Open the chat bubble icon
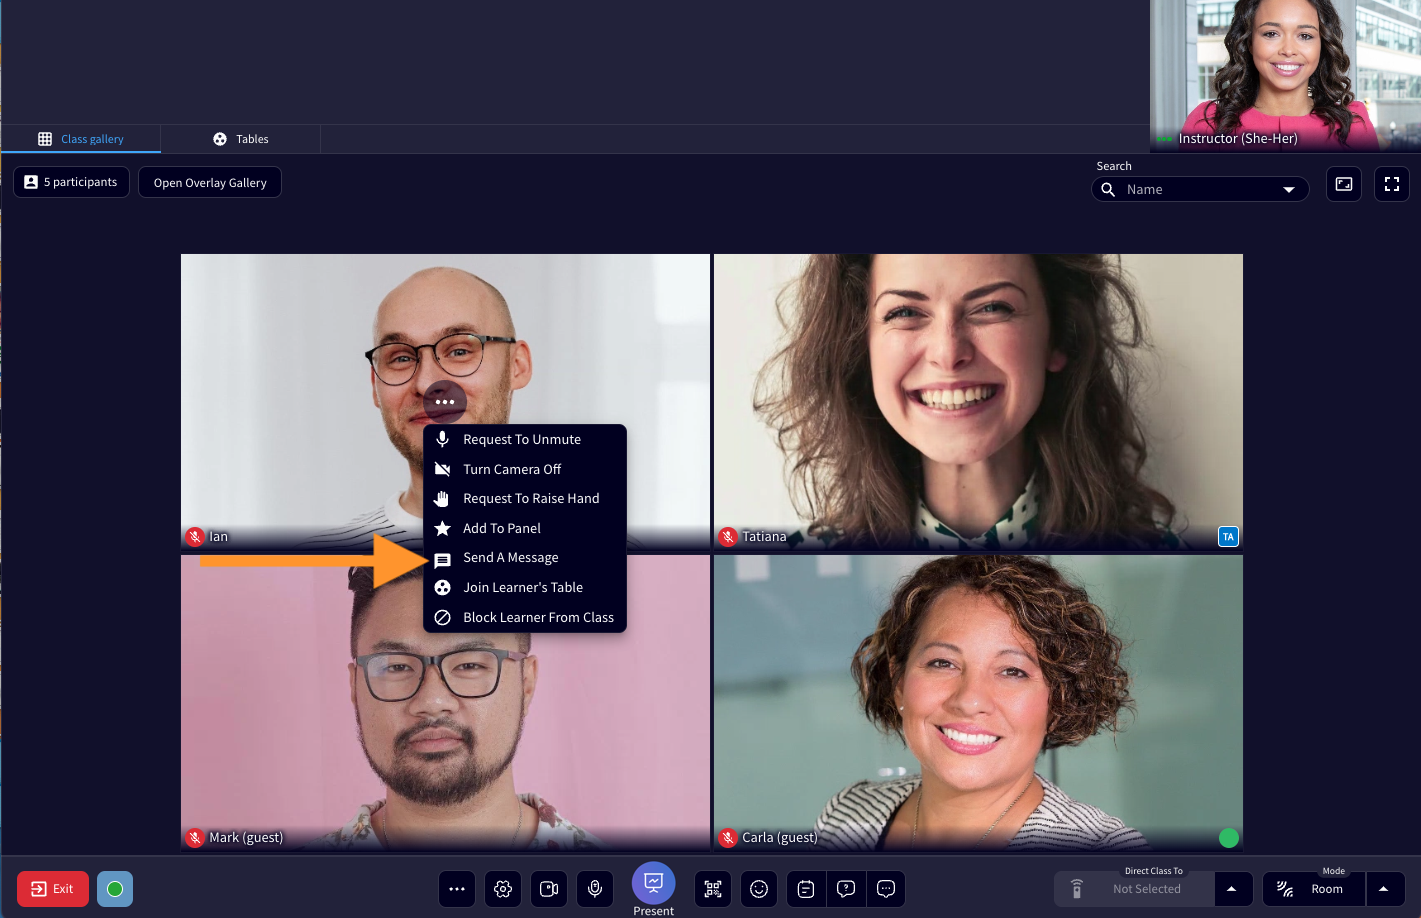 [x=886, y=888]
